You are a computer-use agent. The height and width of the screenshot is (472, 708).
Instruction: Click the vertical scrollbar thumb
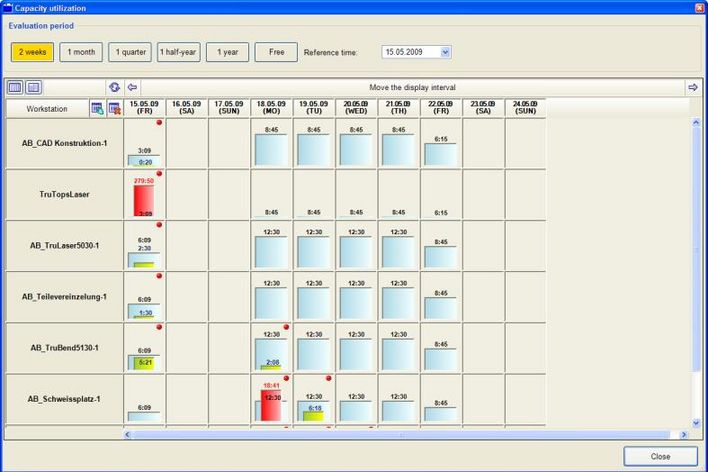pyautogui.click(x=696, y=248)
